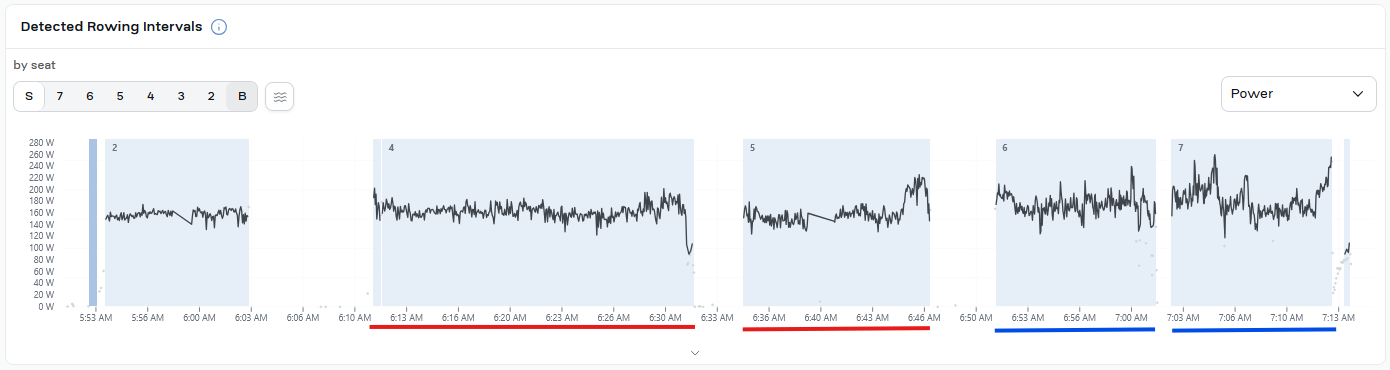Choose seat 3 in seat selector
The image size is (1390, 370).
coord(181,97)
